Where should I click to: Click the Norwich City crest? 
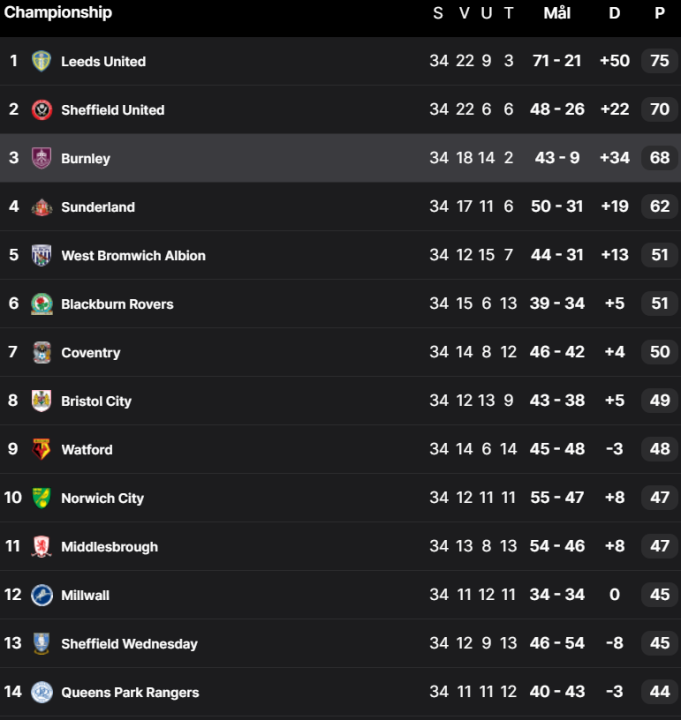coord(41,498)
